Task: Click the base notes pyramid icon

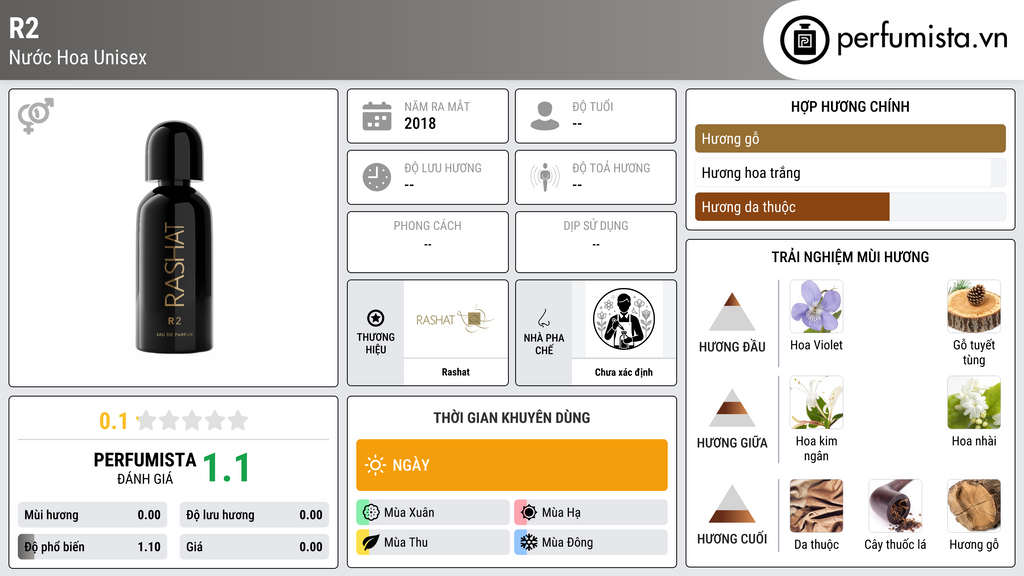Action: coord(732,504)
